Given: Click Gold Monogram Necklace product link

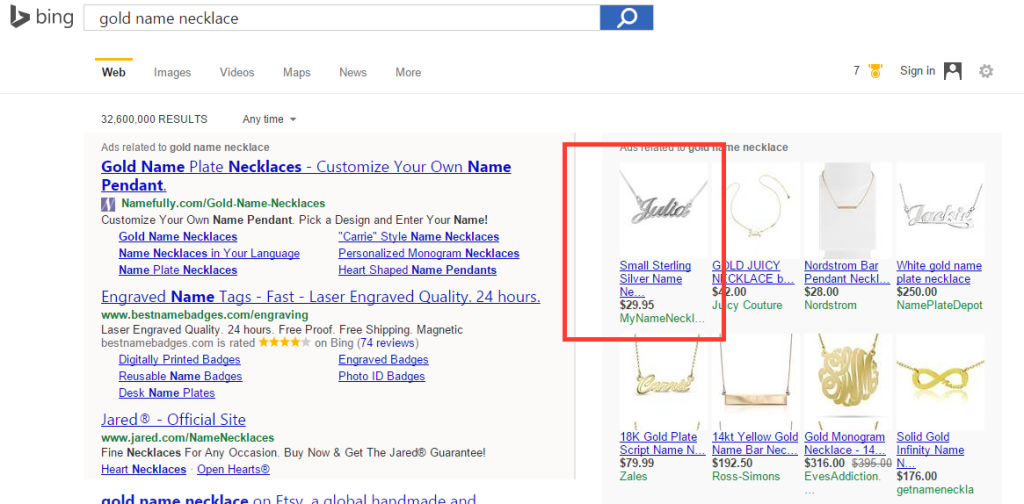Looking at the screenshot, I should click(x=846, y=443).
